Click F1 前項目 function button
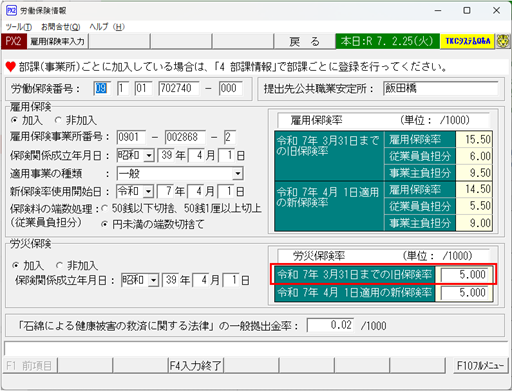512x391 pixels. (x=29, y=366)
